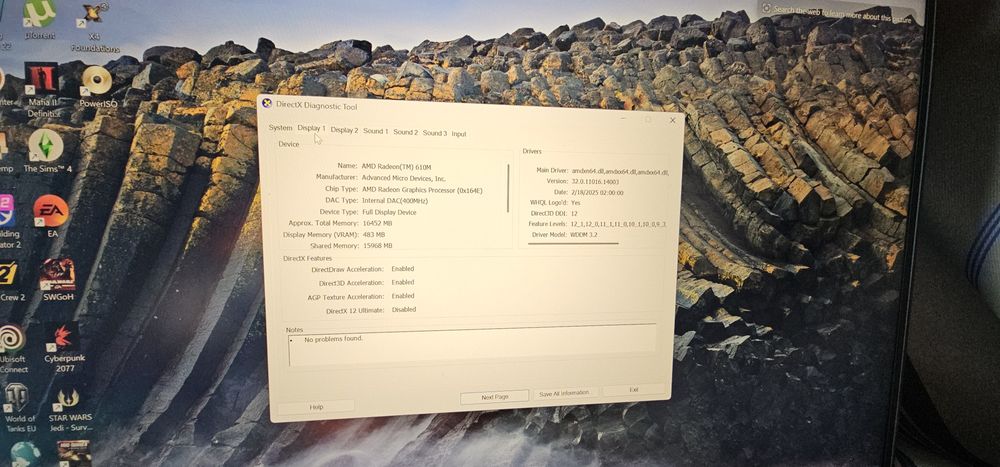Click the '15968 MB' shared memory value
Screen dimensions: 1000x467
pos(378,246)
